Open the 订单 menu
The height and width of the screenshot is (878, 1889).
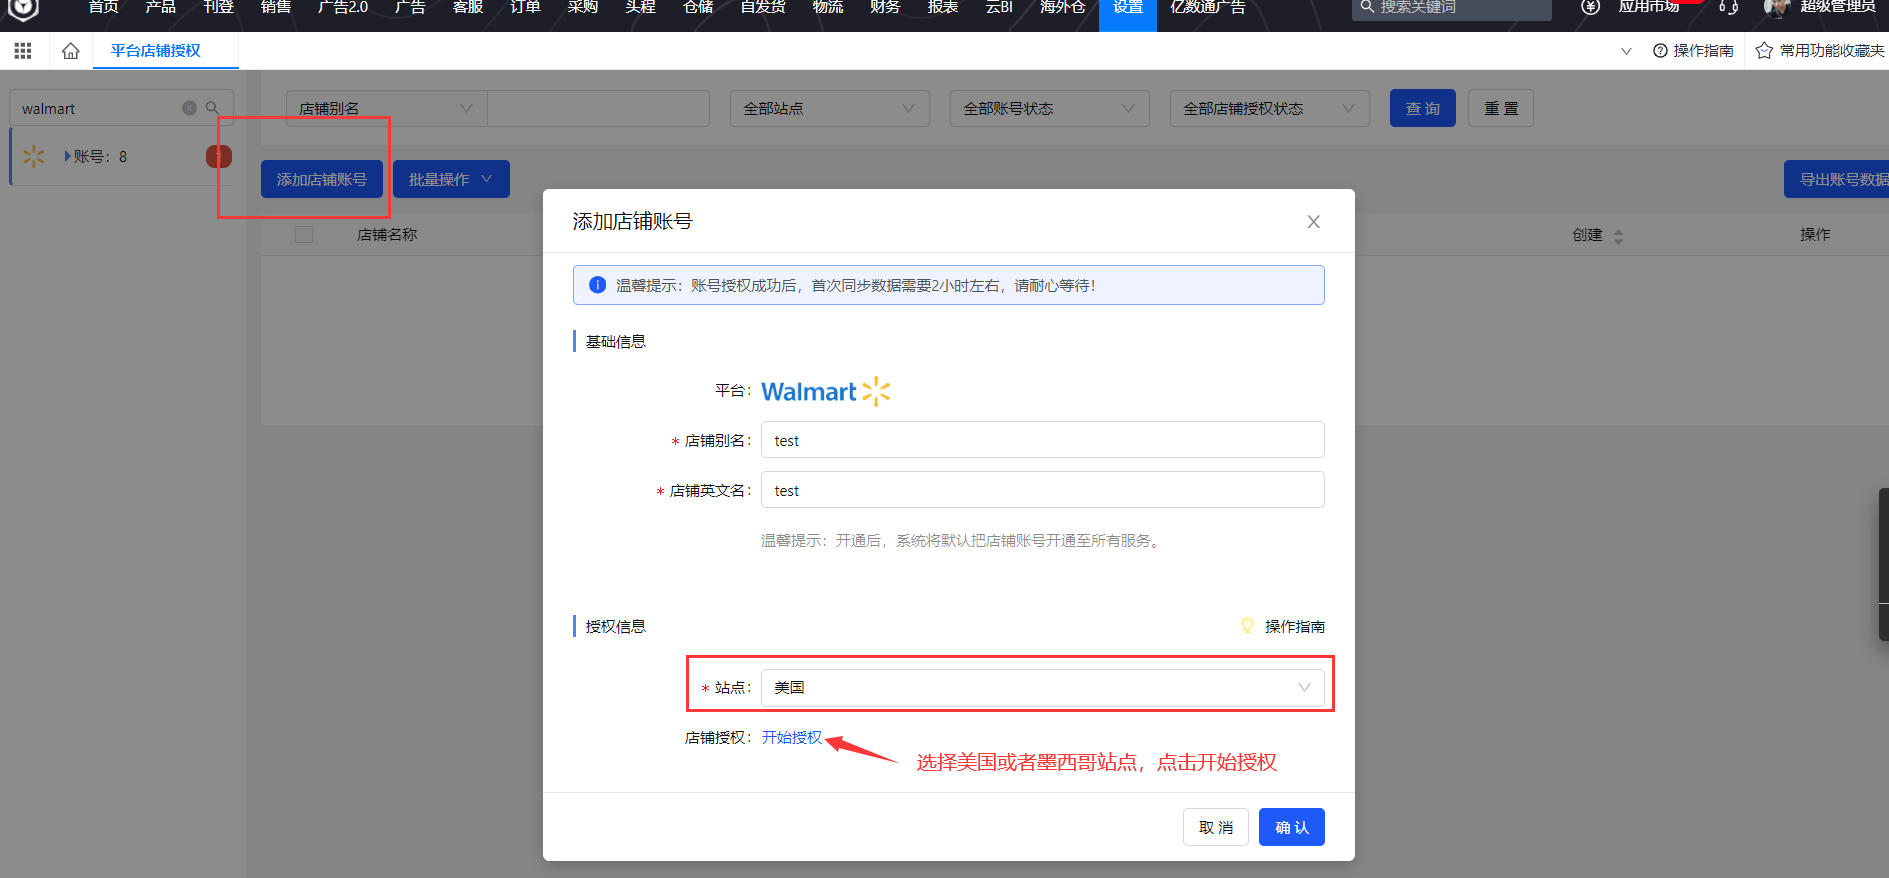click(x=525, y=8)
